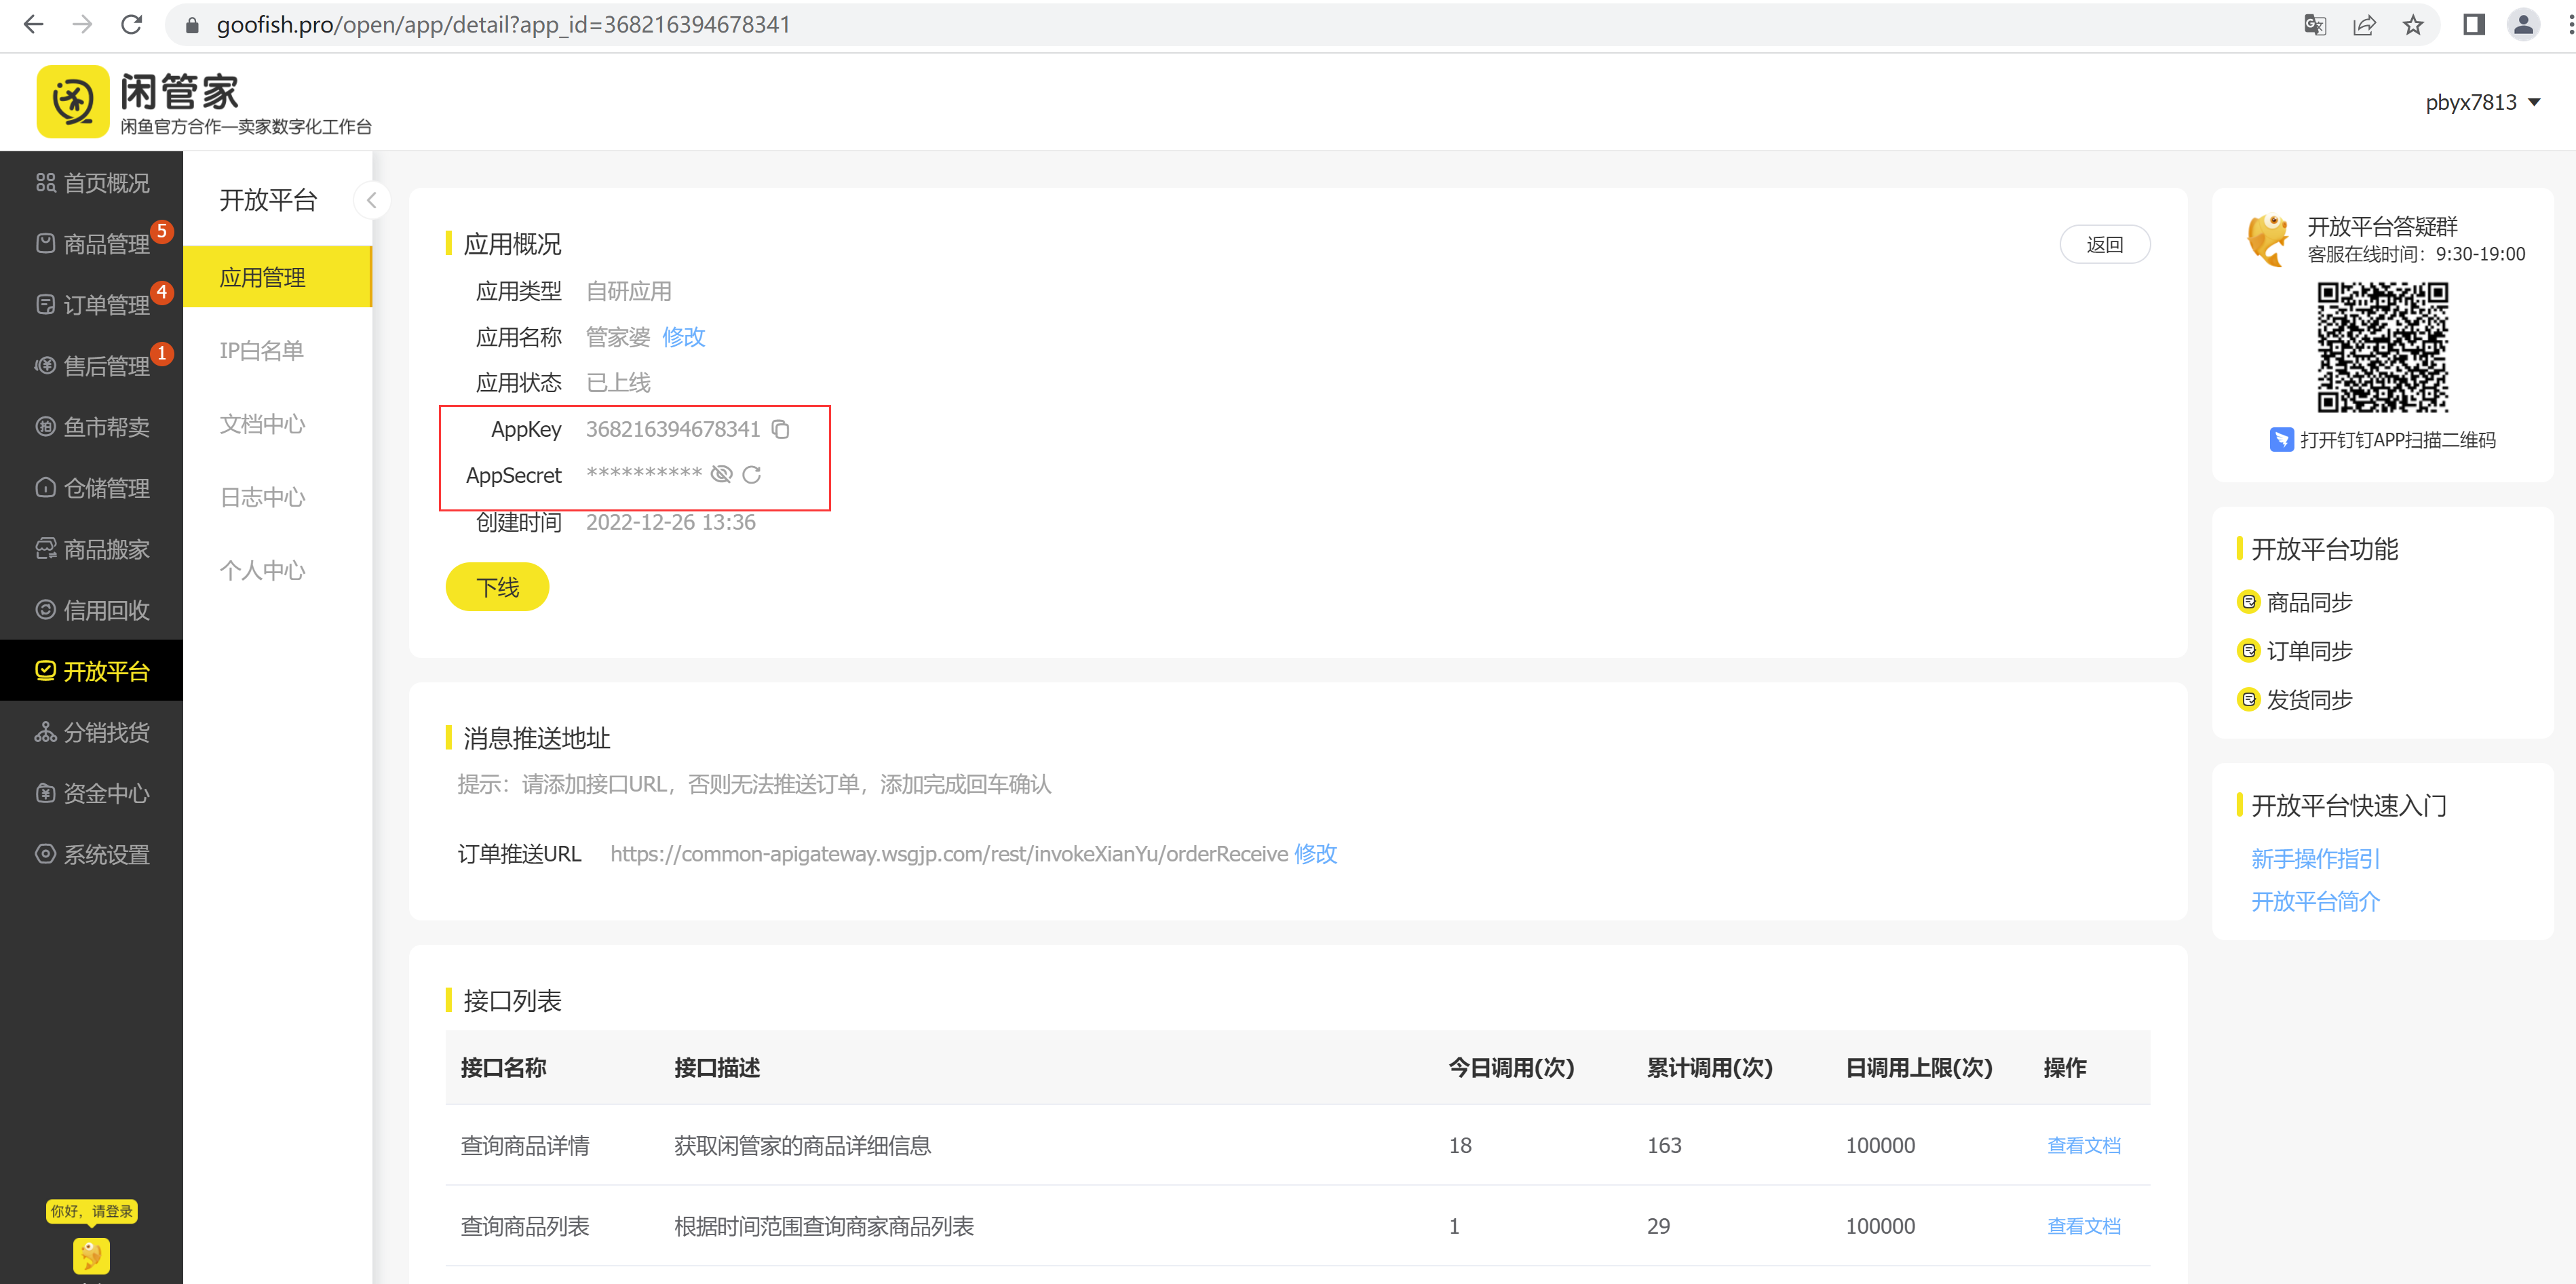Click the AppKey value 368216394678341
The image size is (2576, 1284).
pyautogui.click(x=672, y=430)
